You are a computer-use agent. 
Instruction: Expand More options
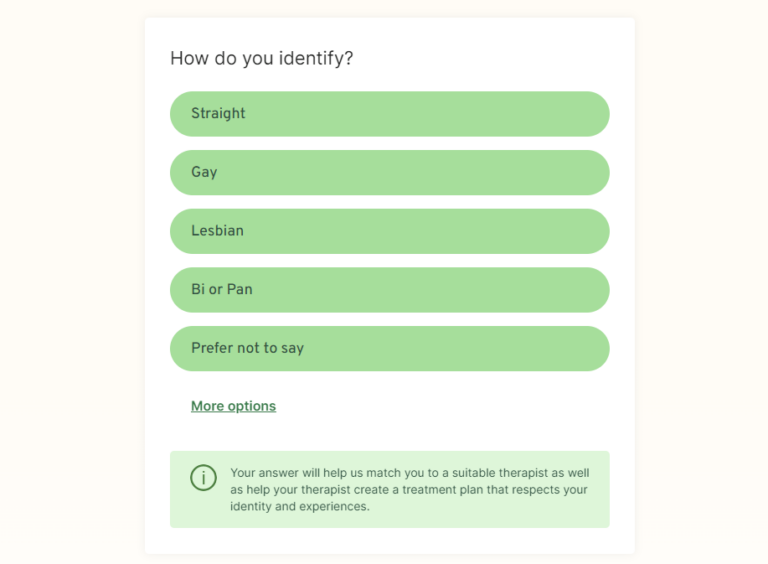coord(233,406)
